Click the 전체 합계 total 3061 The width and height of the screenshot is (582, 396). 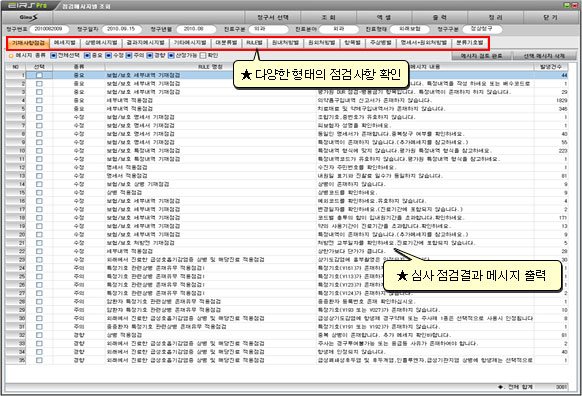(x=561, y=387)
